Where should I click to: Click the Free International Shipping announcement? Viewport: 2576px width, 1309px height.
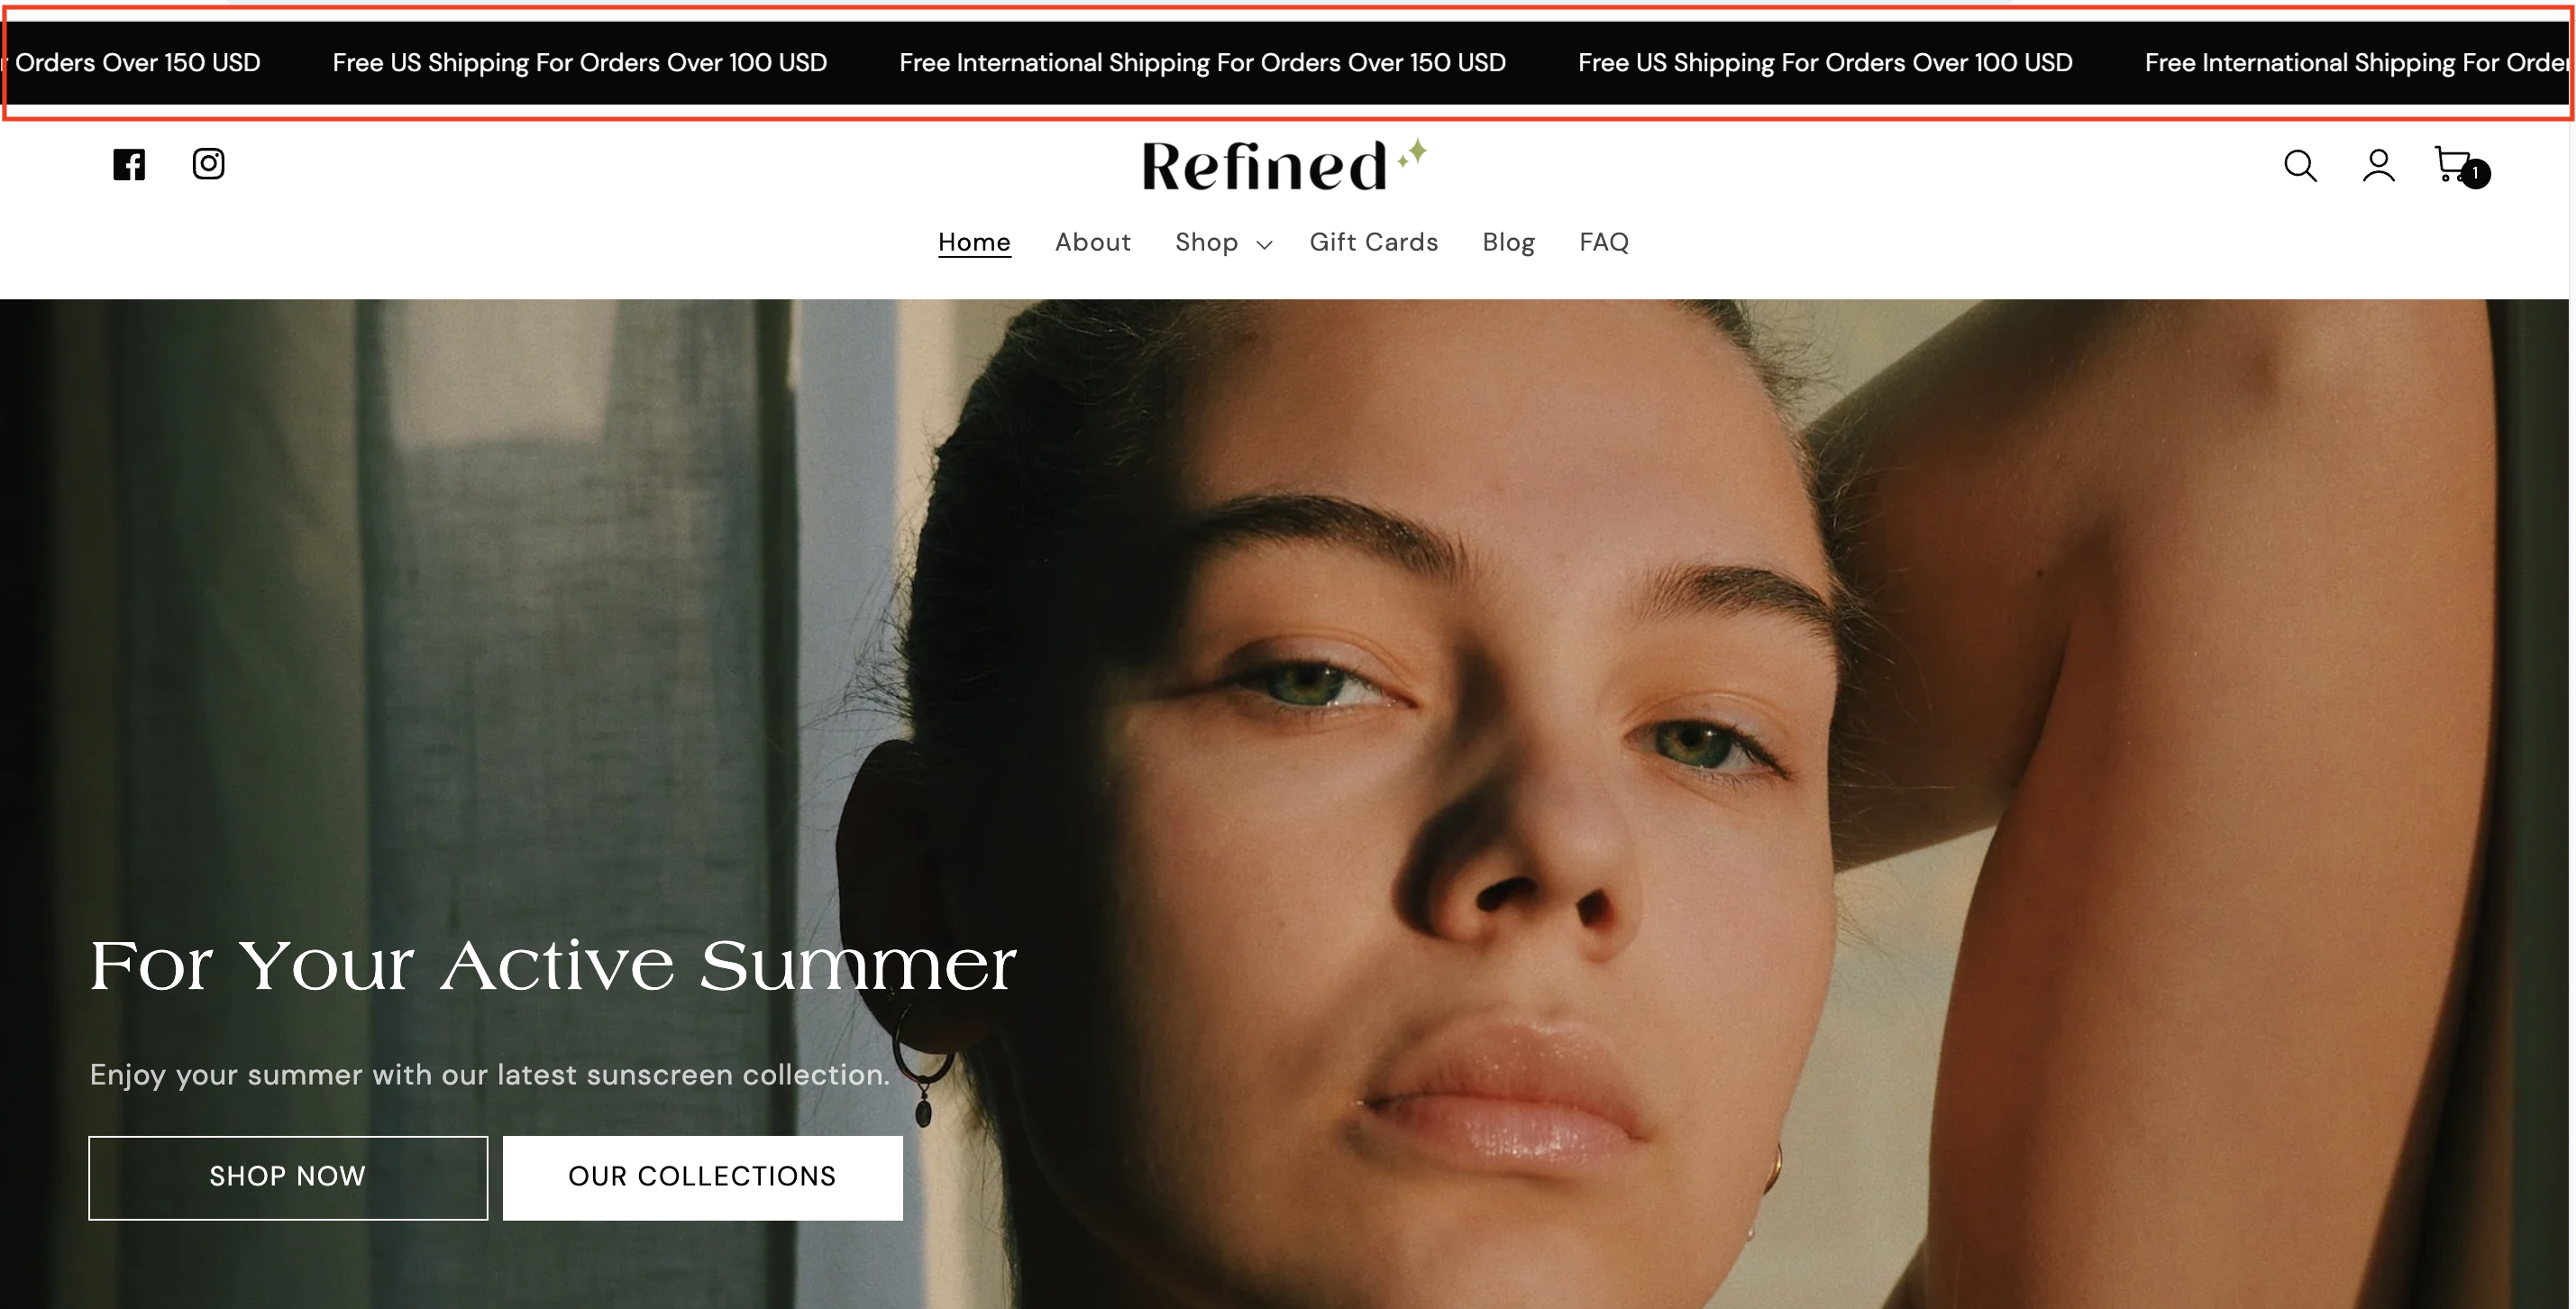1202,63
